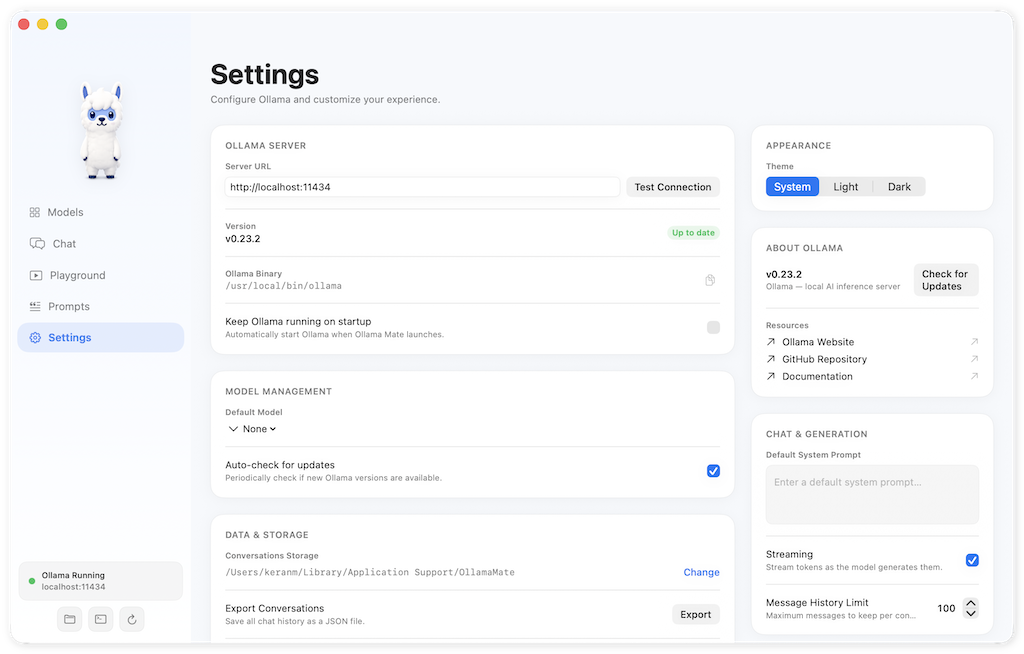Open the Default Model dropdown showing None
Screen dimensions: 1024x654
pyautogui.click(x=252, y=429)
